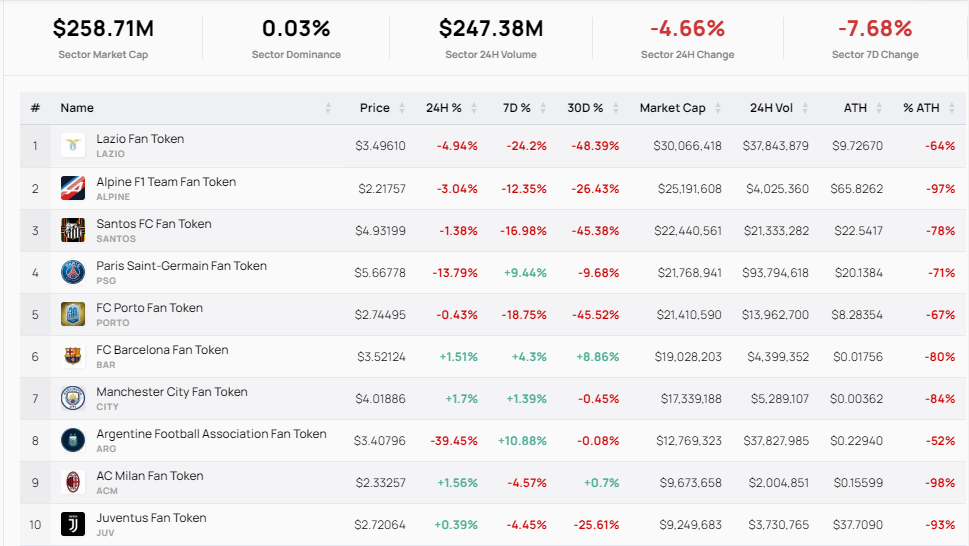
Task: Open Alpine F1 Team Fan Token page
Action: point(166,182)
